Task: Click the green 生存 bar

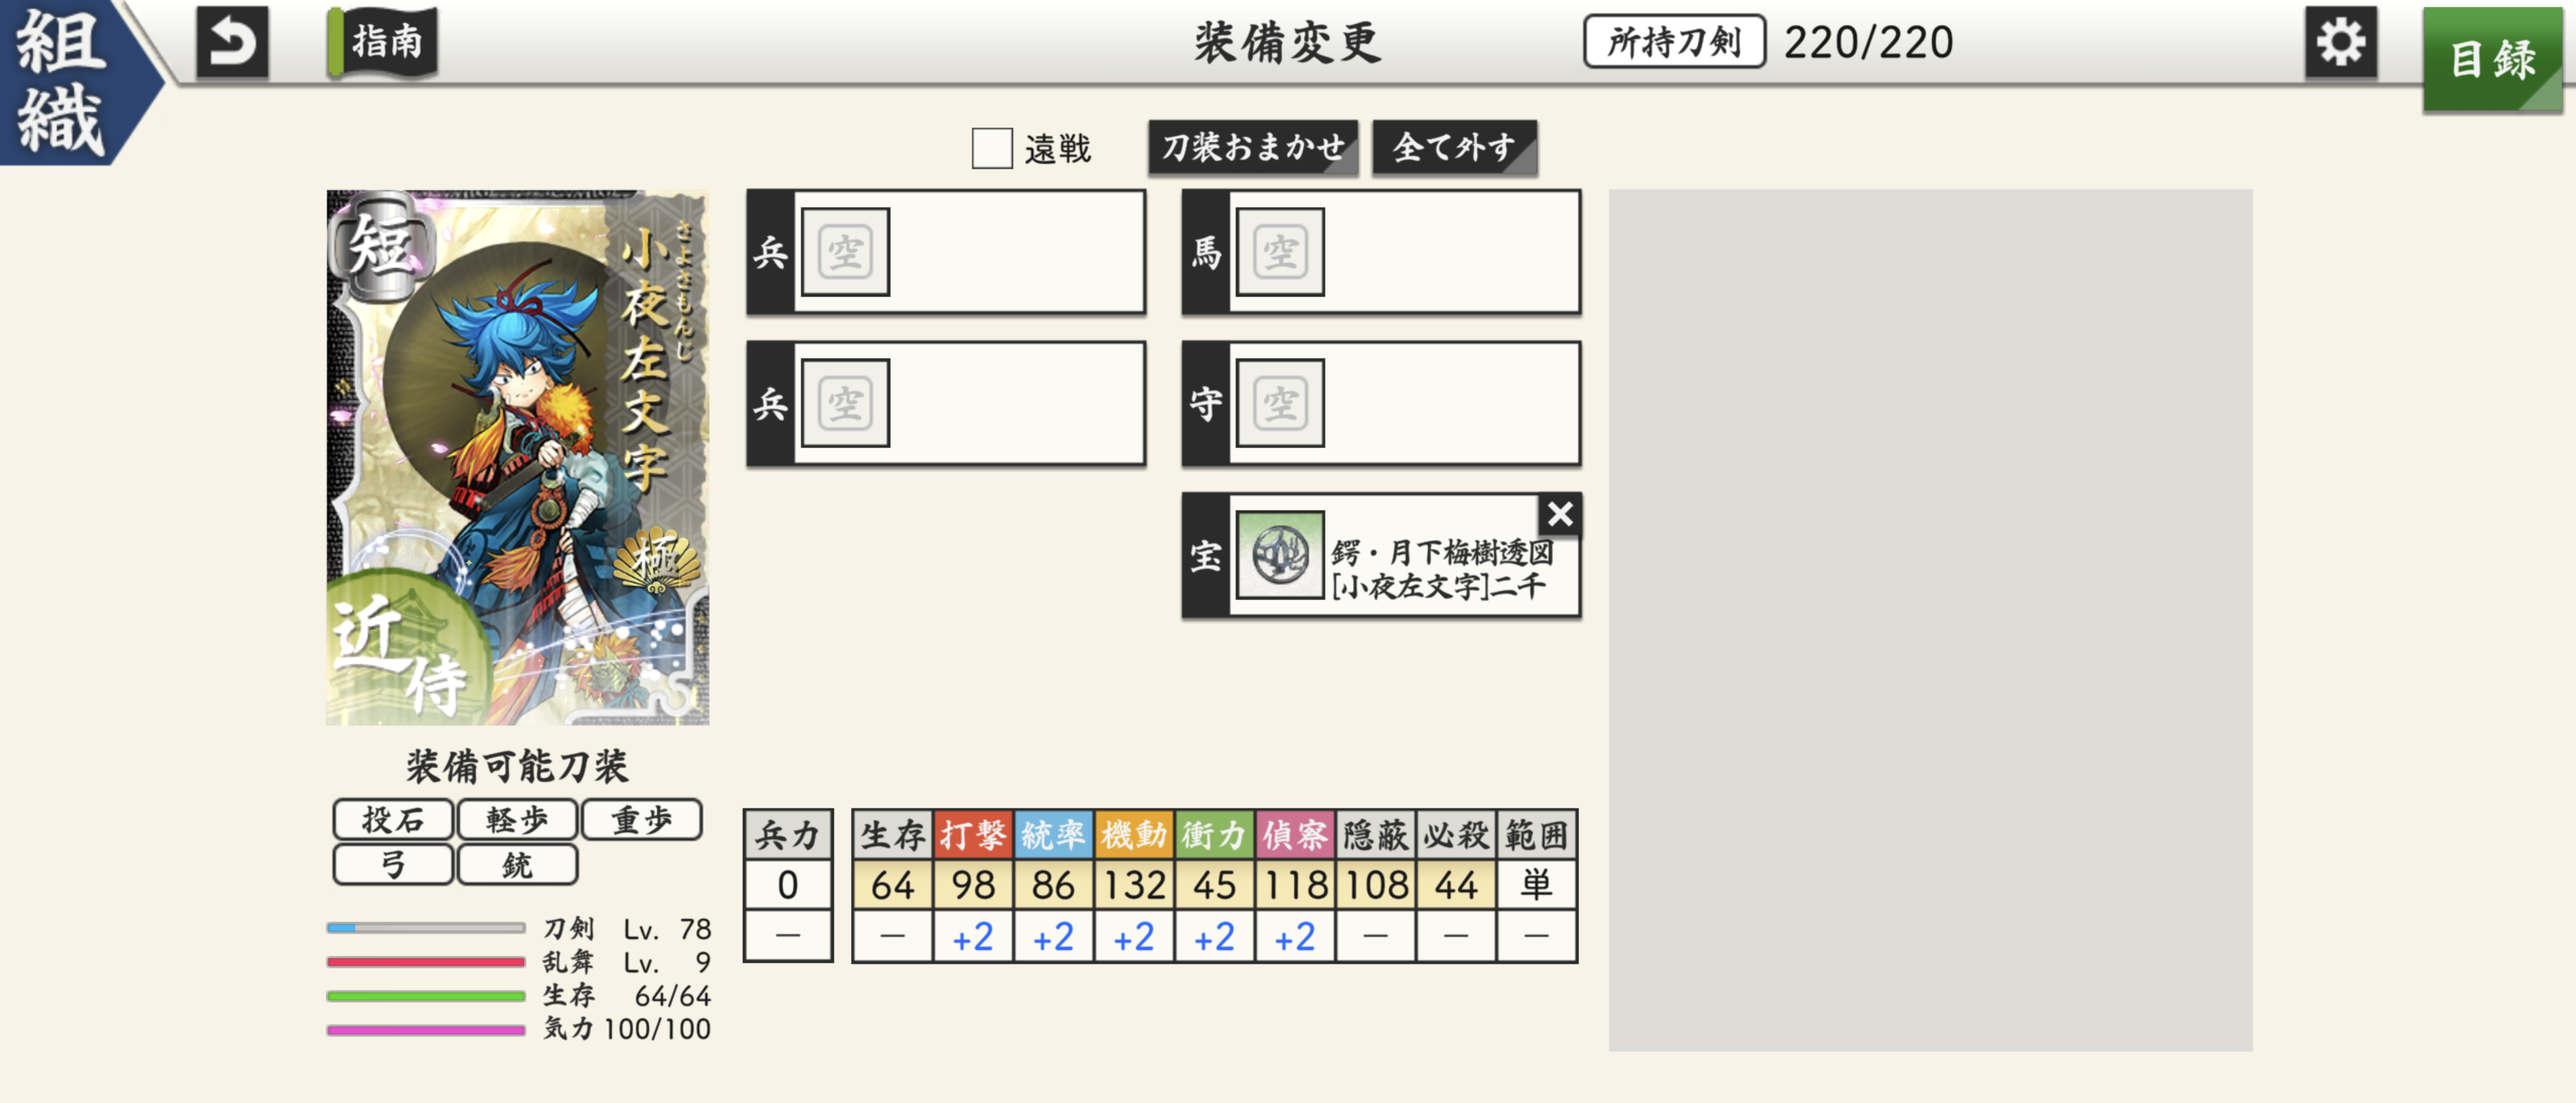Action: click(426, 996)
